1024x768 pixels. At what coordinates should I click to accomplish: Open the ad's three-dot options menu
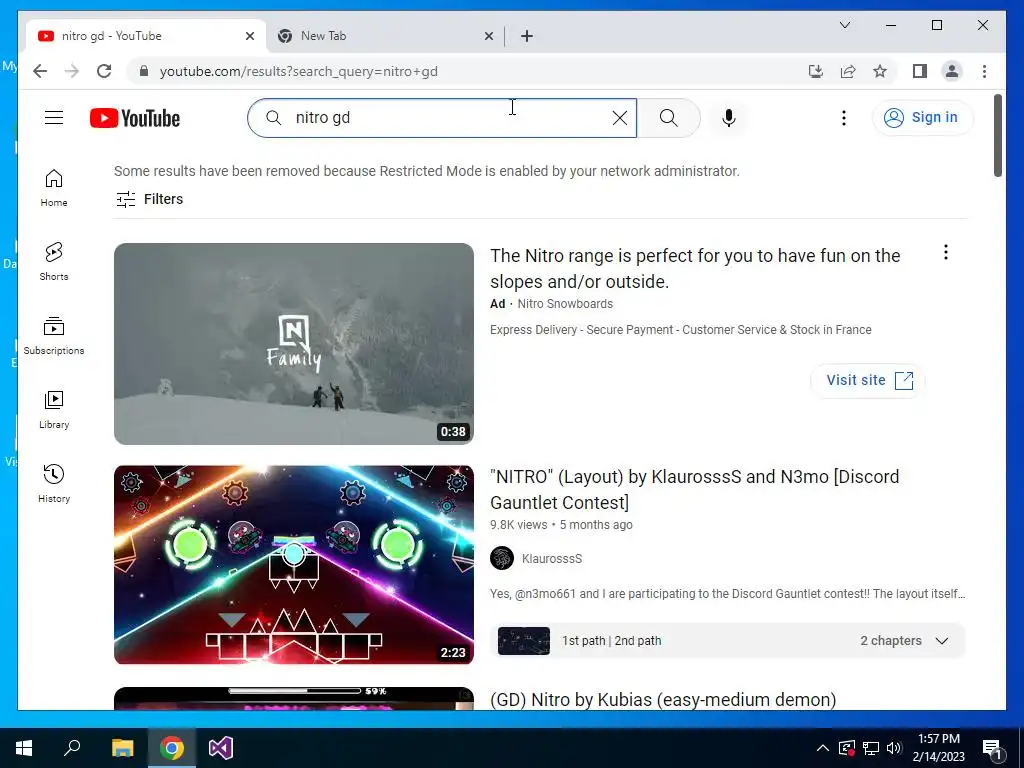point(946,252)
